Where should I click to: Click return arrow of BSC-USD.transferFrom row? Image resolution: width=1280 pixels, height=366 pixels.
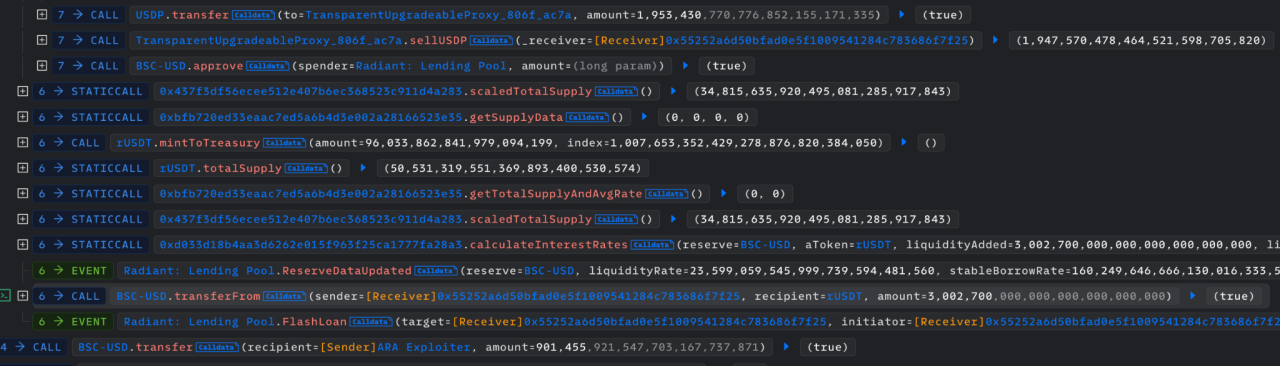[1193, 296]
